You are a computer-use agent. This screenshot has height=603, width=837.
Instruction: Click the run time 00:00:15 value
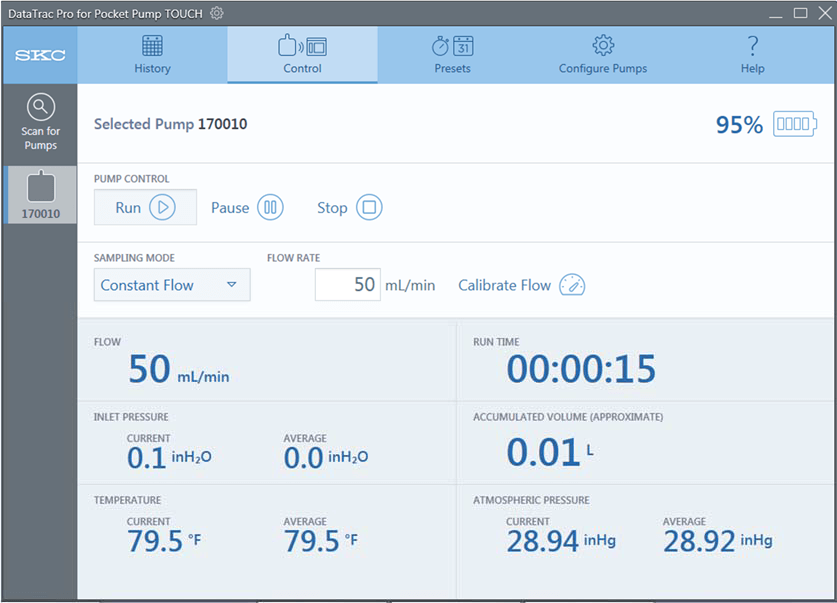click(x=581, y=369)
